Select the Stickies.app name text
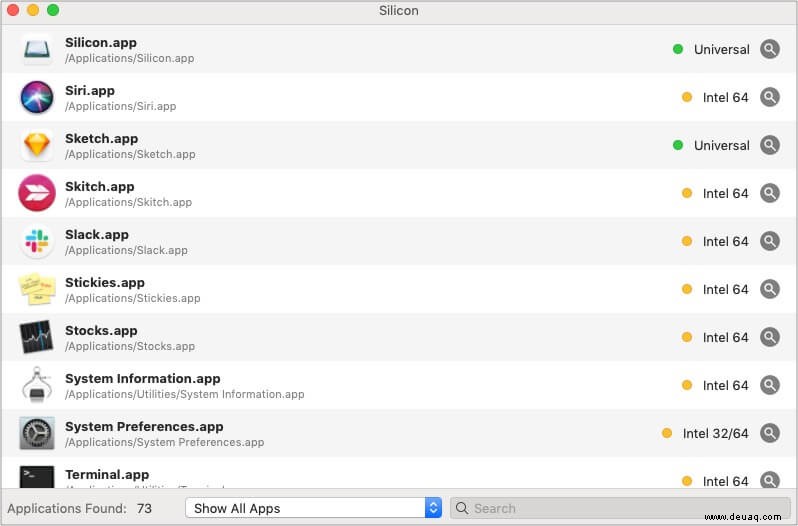The width and height of the screenshot is (798, 526). [x=105, y=282]
